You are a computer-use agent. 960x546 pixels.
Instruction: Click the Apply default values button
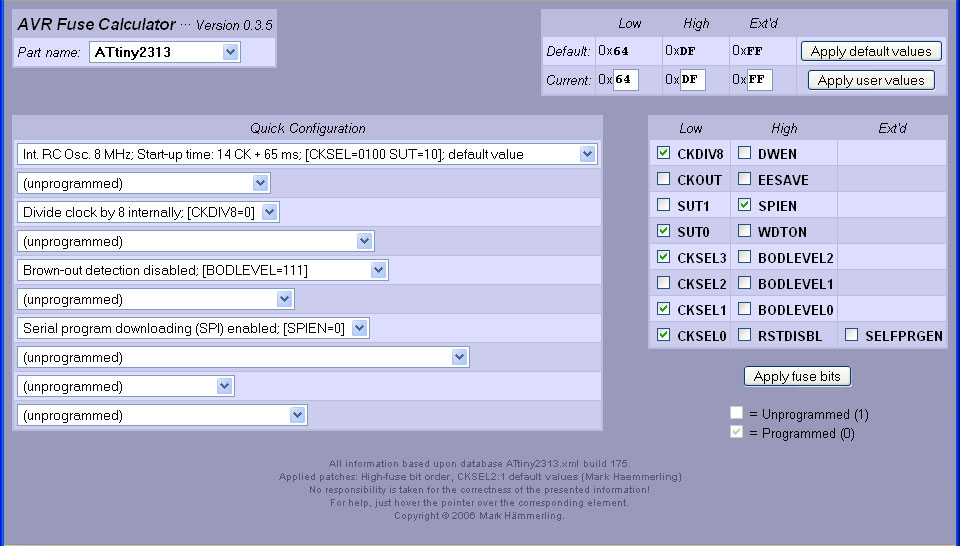pos(871,51)
